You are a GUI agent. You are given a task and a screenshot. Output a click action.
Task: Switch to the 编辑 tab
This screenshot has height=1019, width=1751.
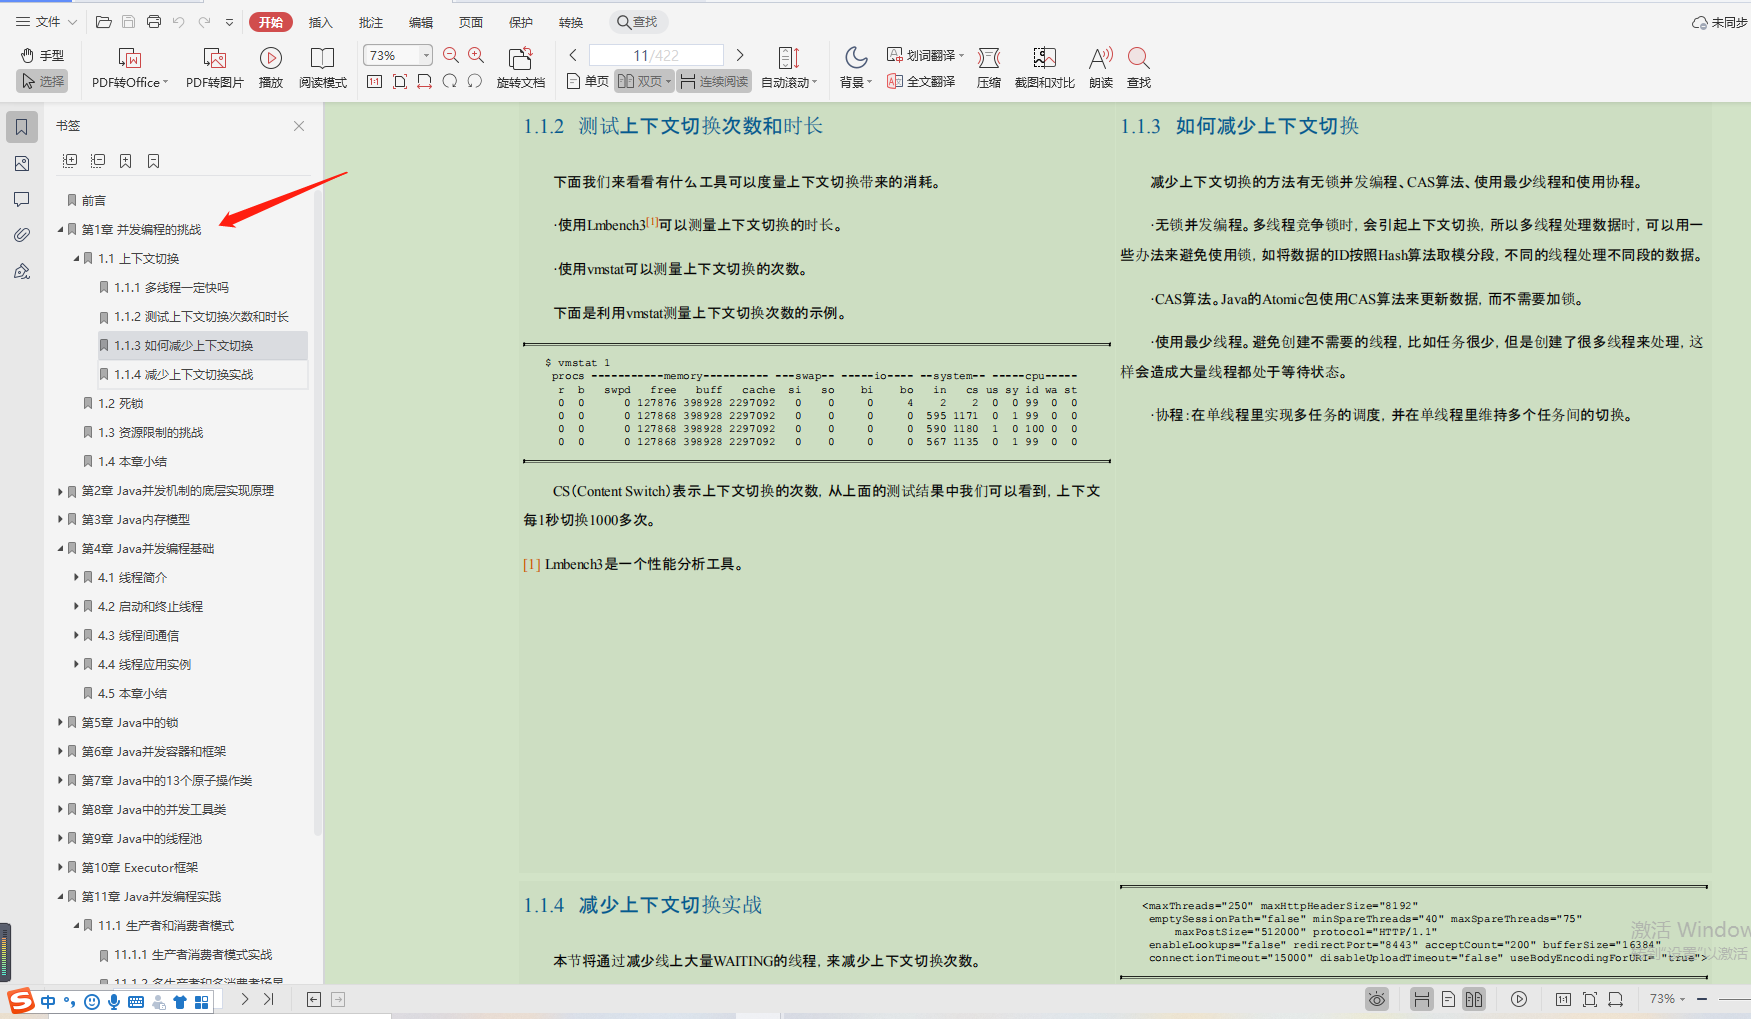tap(421, 22)
